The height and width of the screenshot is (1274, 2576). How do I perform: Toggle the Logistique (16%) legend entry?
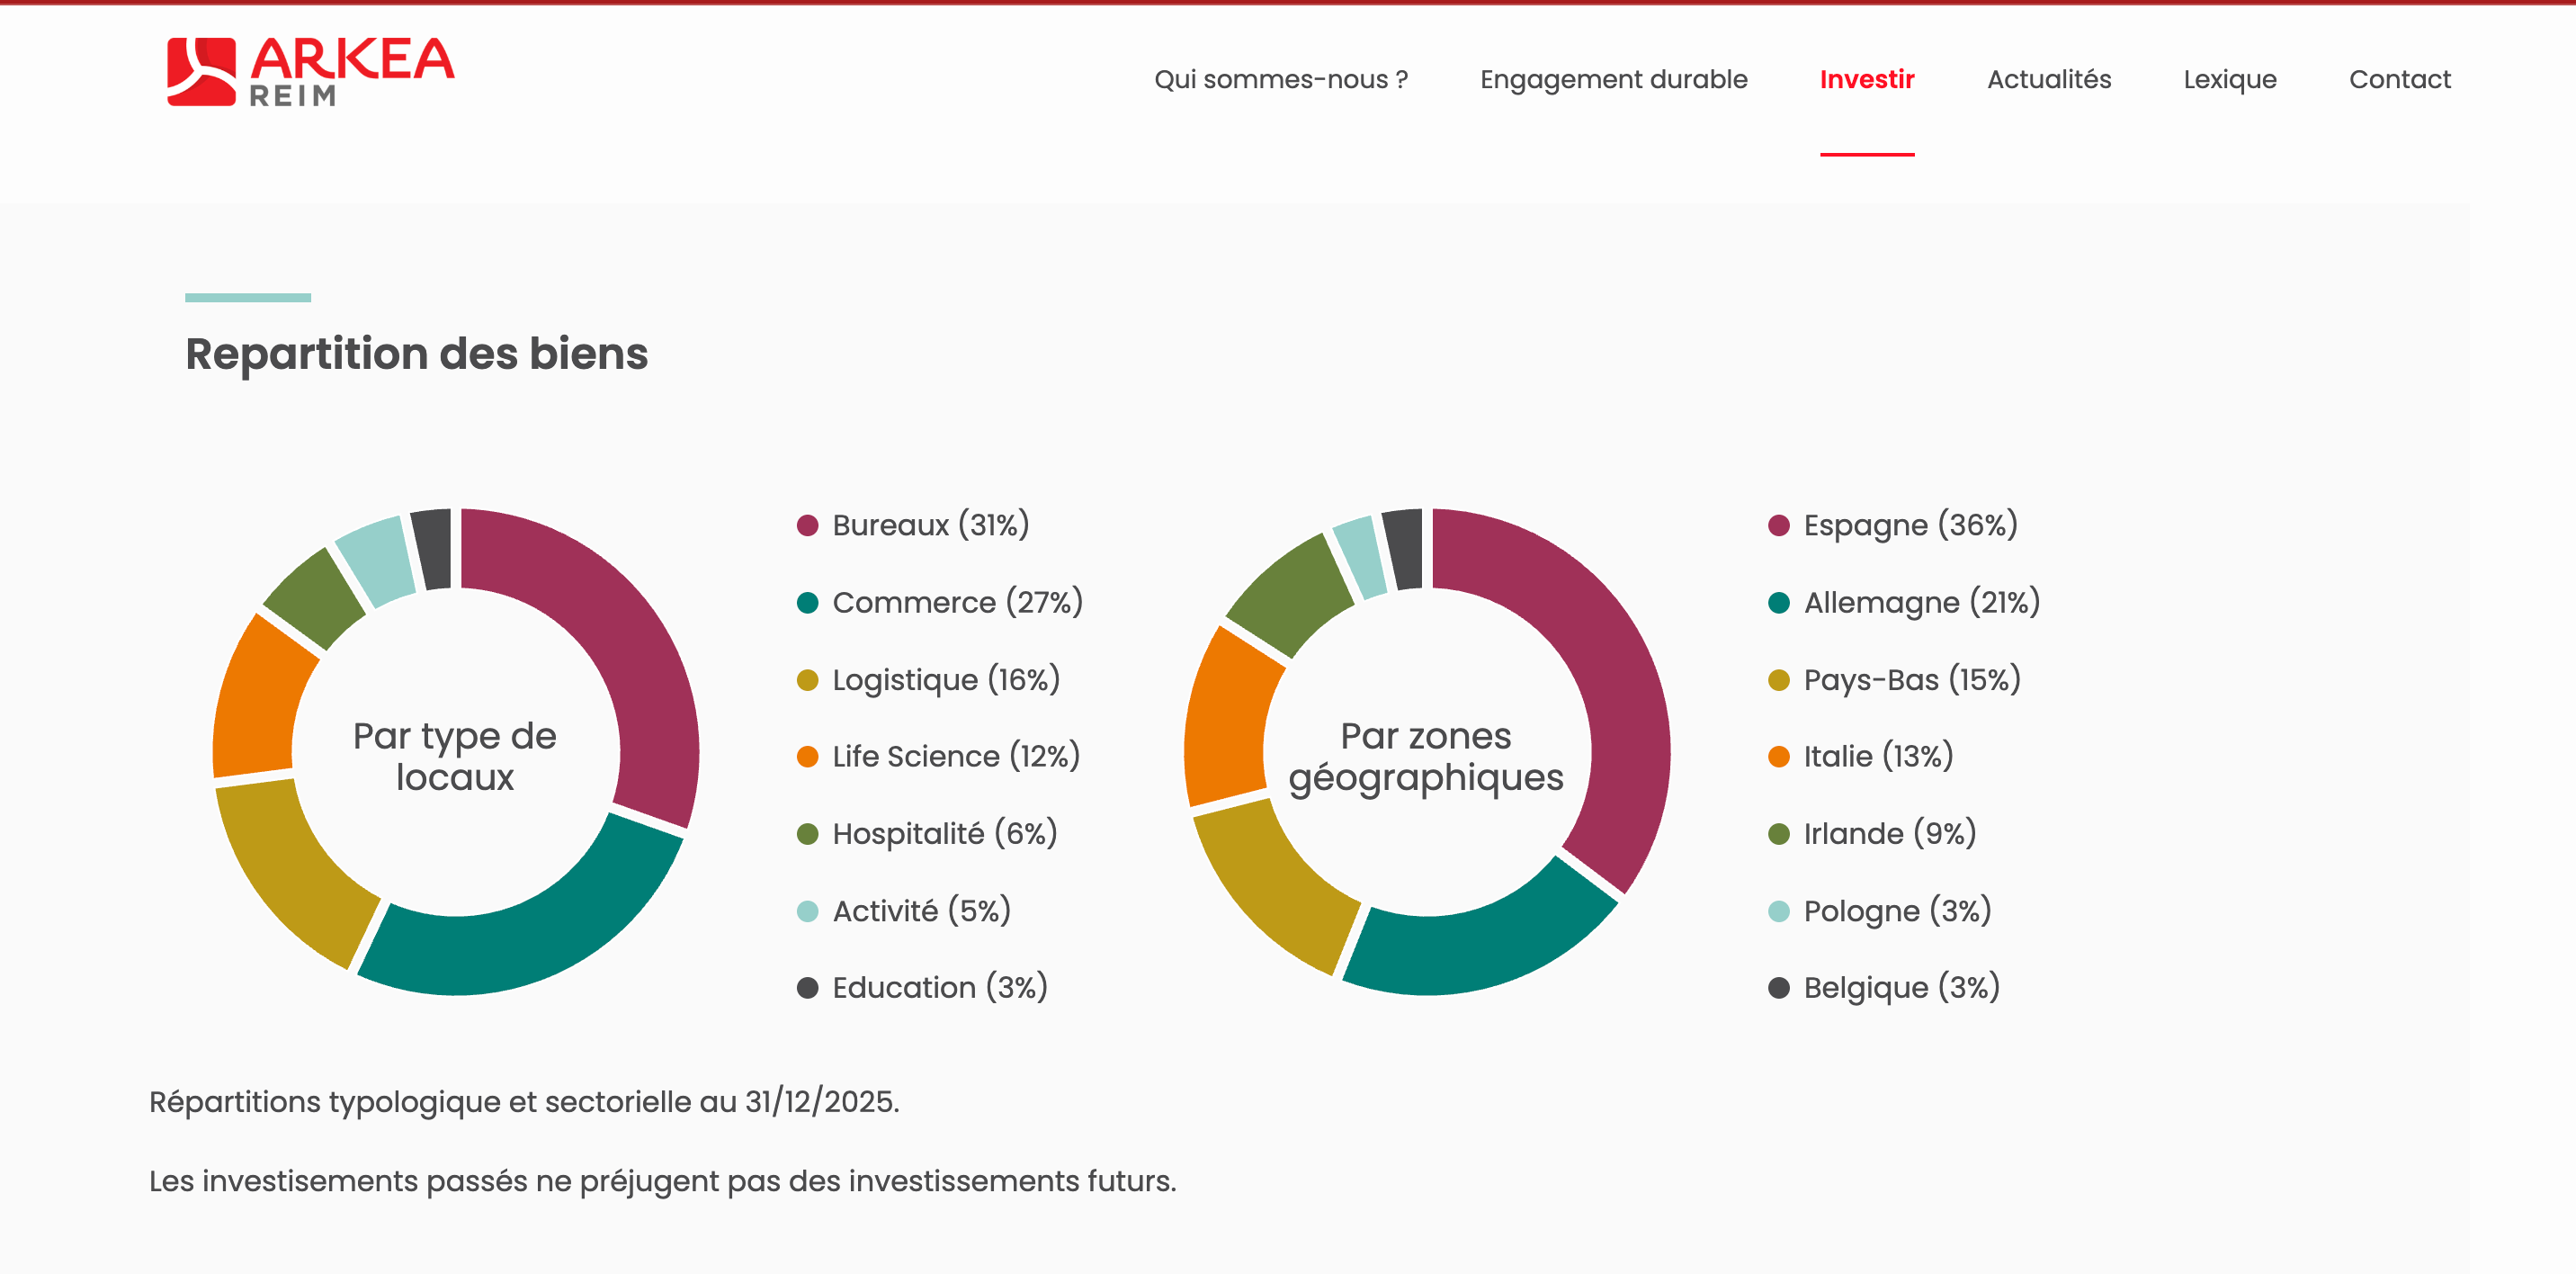[x=945, y=680]
